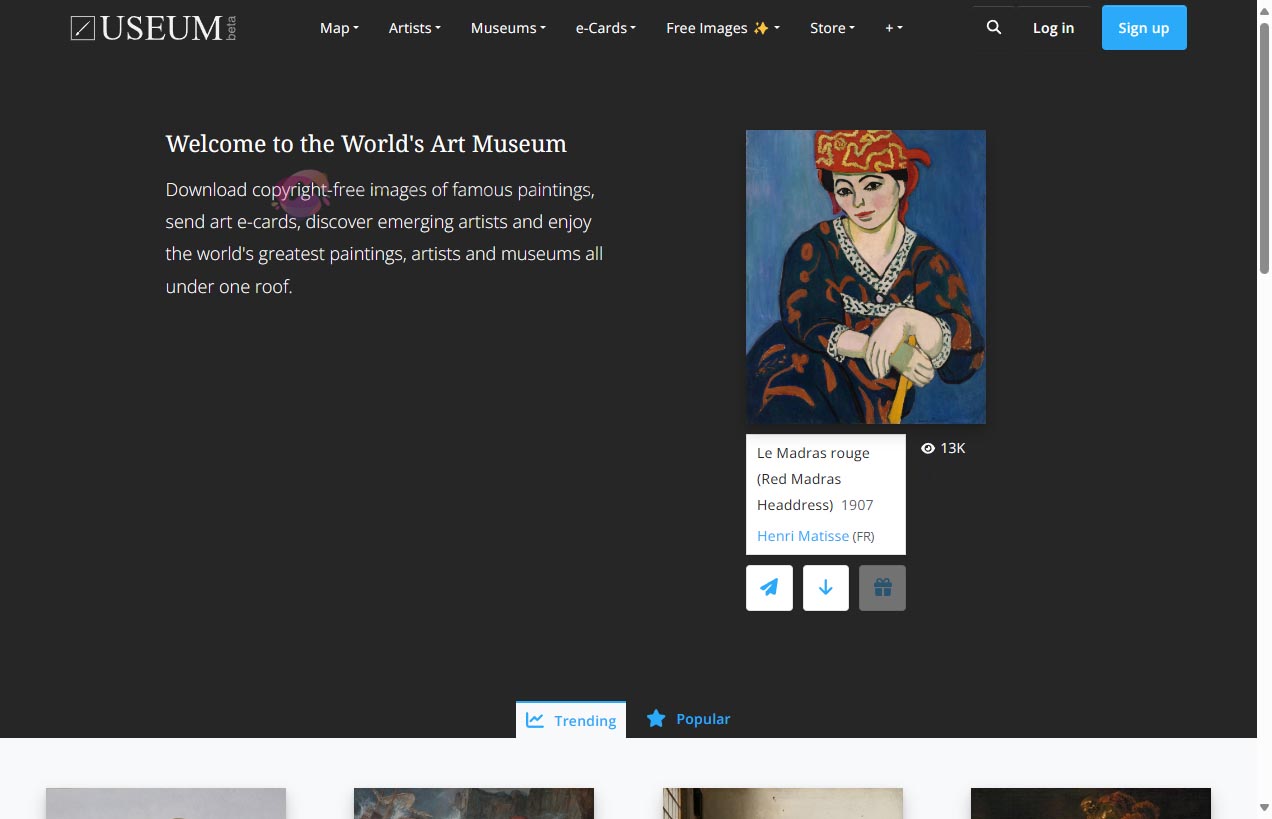Open the Map menu

[338, 27]
